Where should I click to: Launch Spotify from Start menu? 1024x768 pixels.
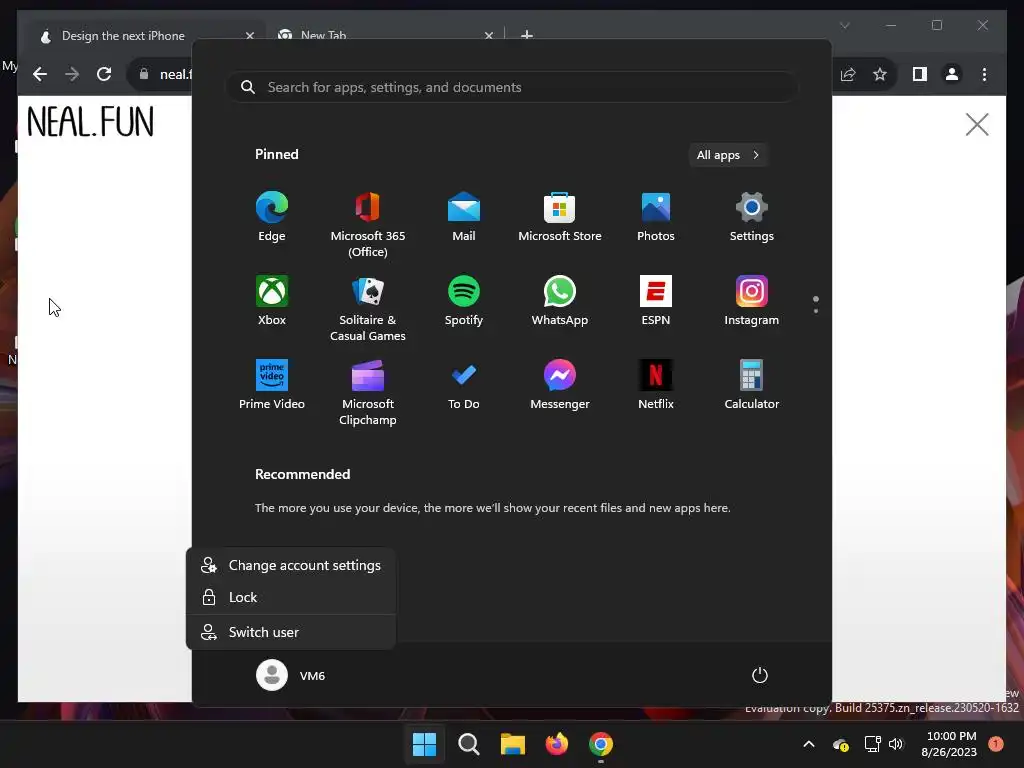point(464,300)
